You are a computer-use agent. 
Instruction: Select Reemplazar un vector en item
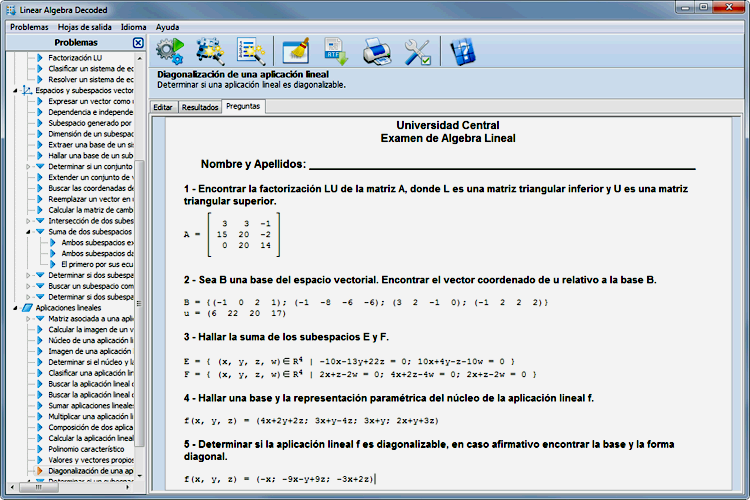click(91, 199)
